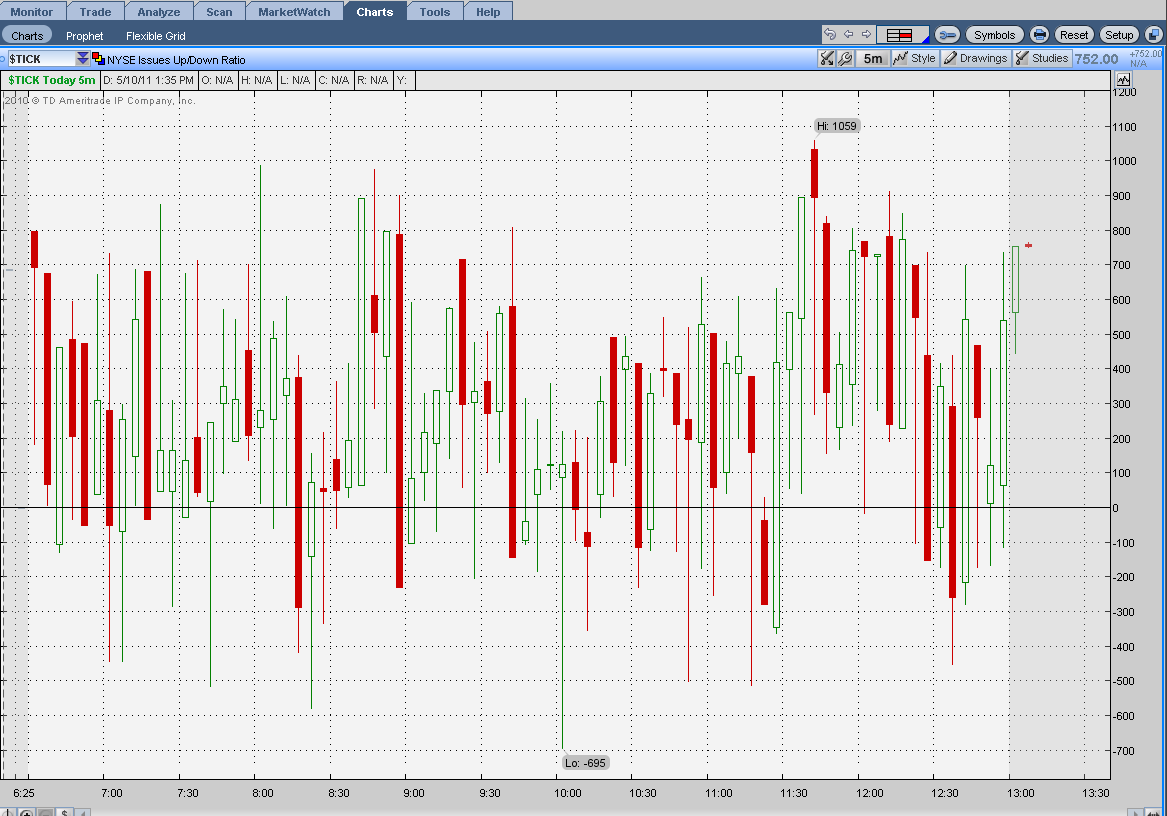
Task: Open the Drawings menu
Action: pyautogui.click(x=976, y=58)
